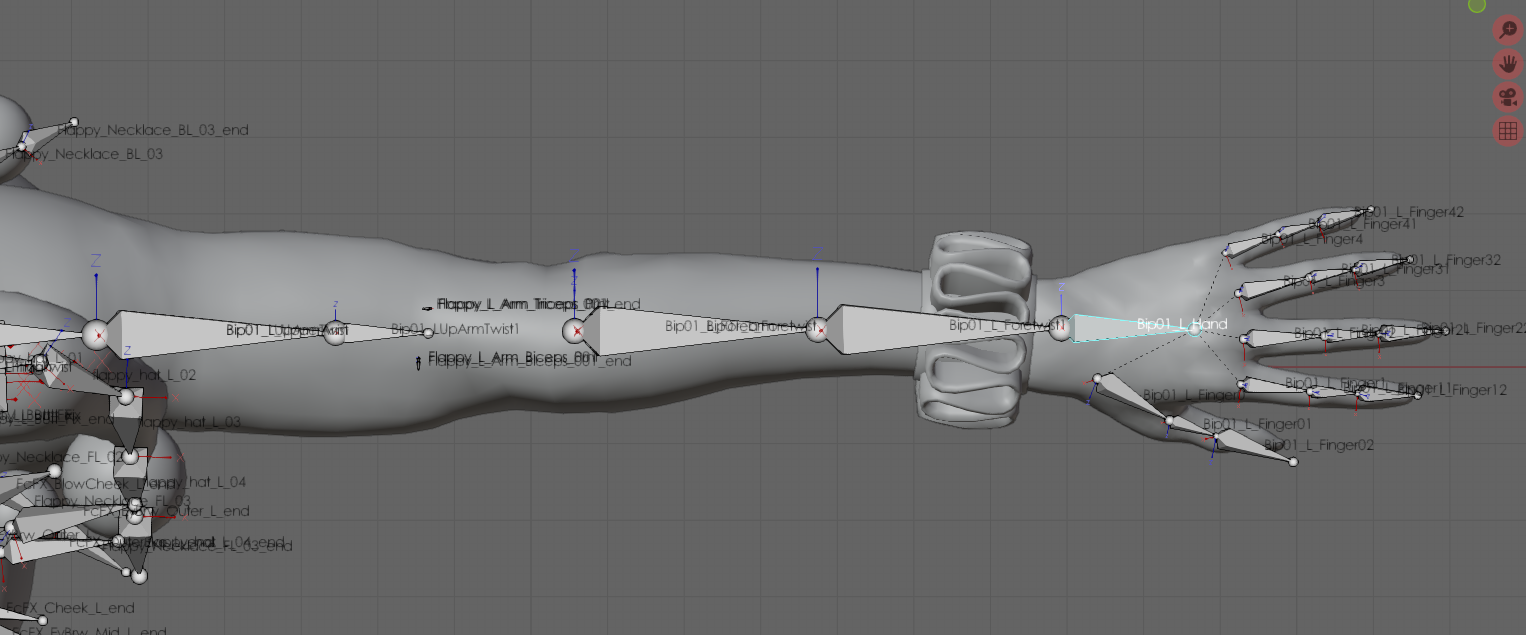The image size is (1526, 635).
Task: Pick the Bip01_L_Finger01 label
Action: coord(1257,424)
